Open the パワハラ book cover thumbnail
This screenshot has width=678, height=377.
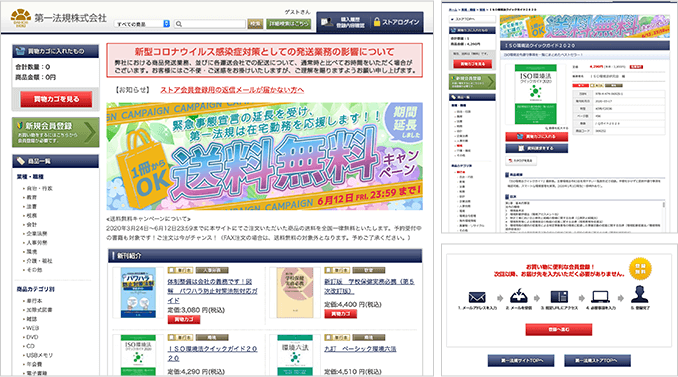(138, 293)
